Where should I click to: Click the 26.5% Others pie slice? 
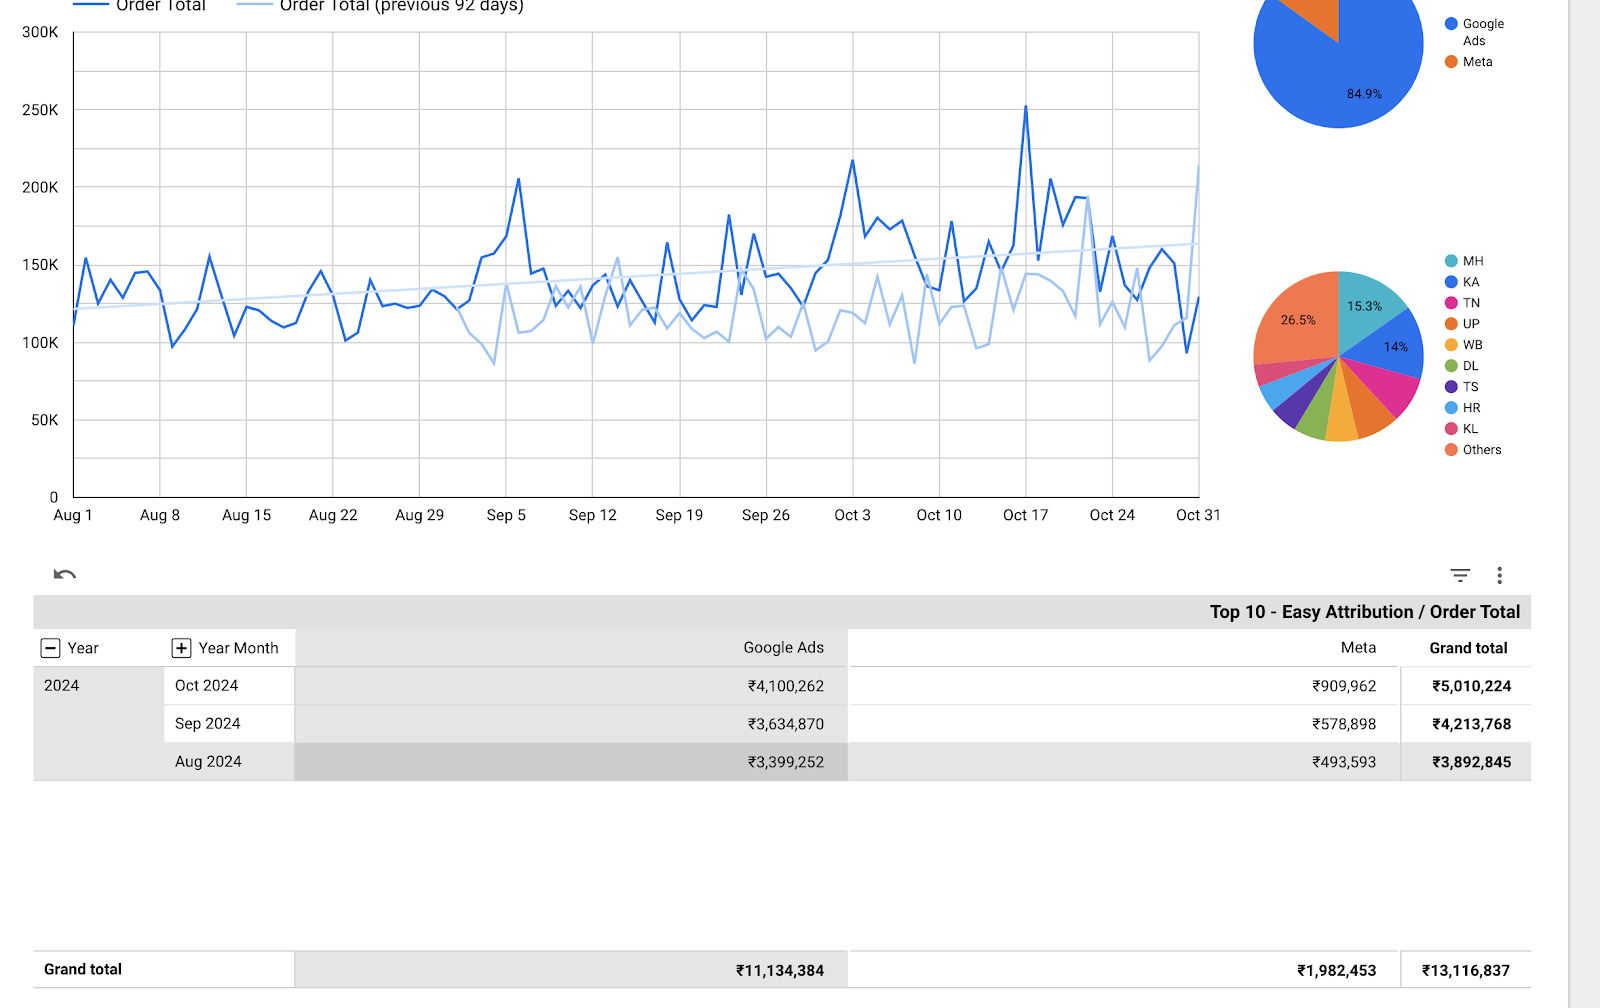click(x=1297, y=320)
